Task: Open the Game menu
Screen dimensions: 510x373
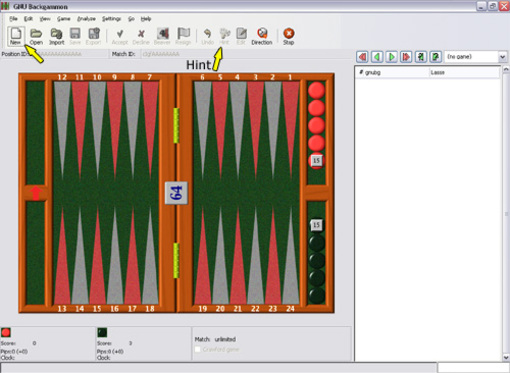Action: pos(63,19)
